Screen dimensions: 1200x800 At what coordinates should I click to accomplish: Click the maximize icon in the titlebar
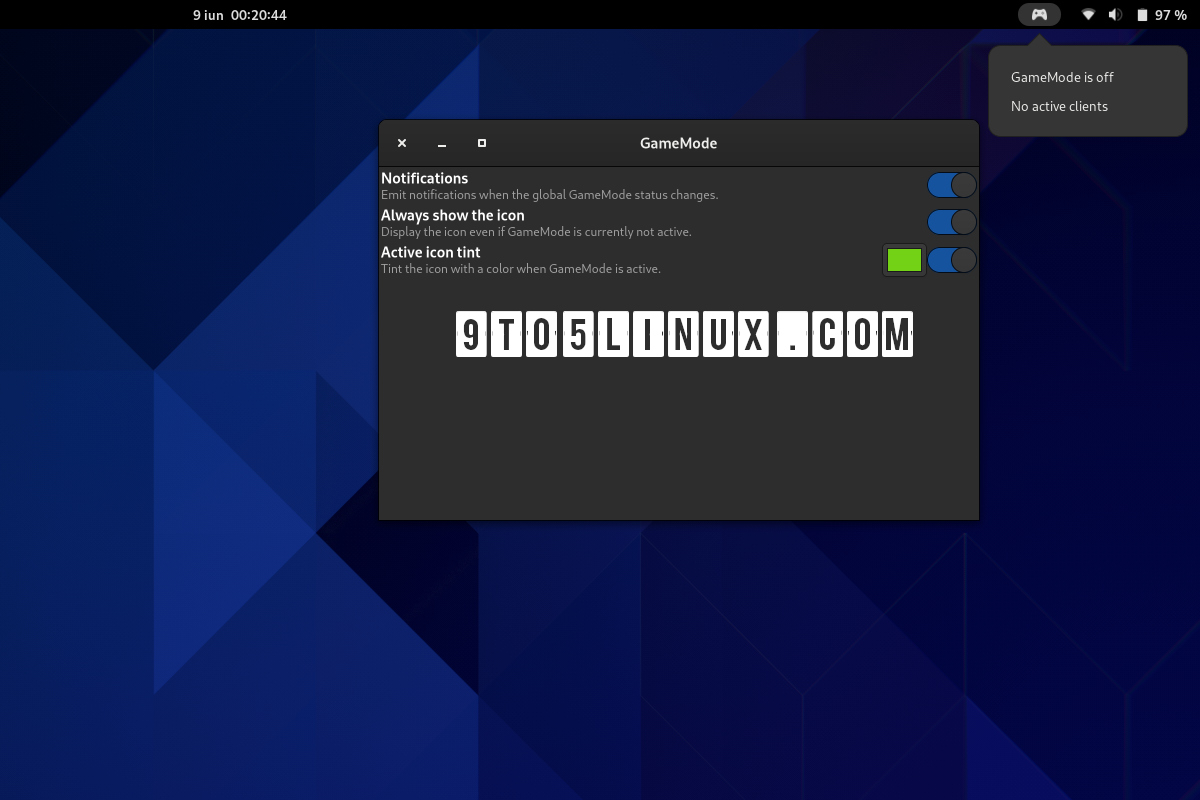pyautogui.click(x=481, y=143)
